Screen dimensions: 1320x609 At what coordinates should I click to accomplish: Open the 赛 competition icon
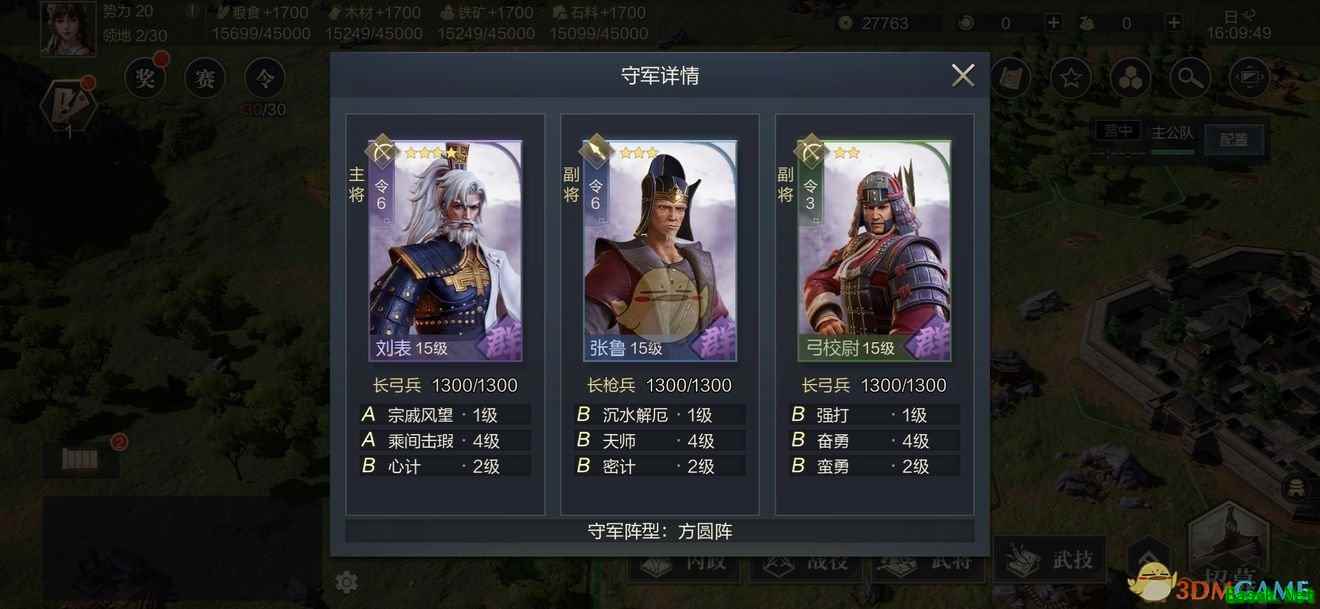coord(205,78)
